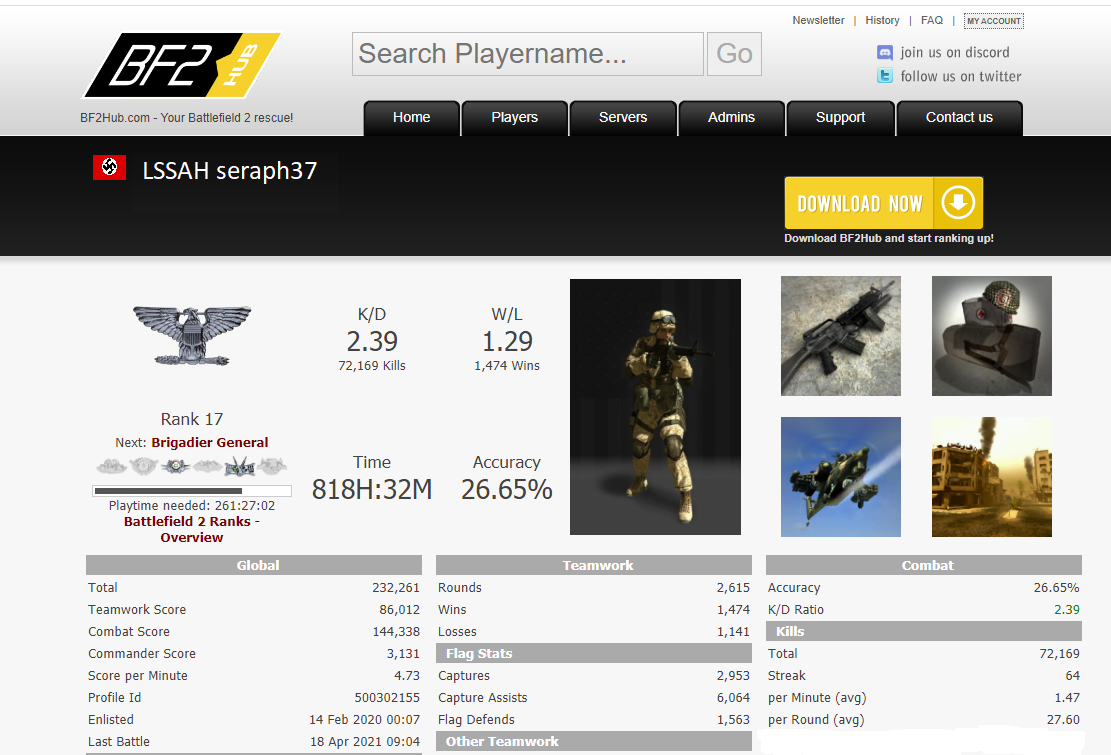
Task: Click the Colonel eagle rank insignia
Action: pos(191,335)
